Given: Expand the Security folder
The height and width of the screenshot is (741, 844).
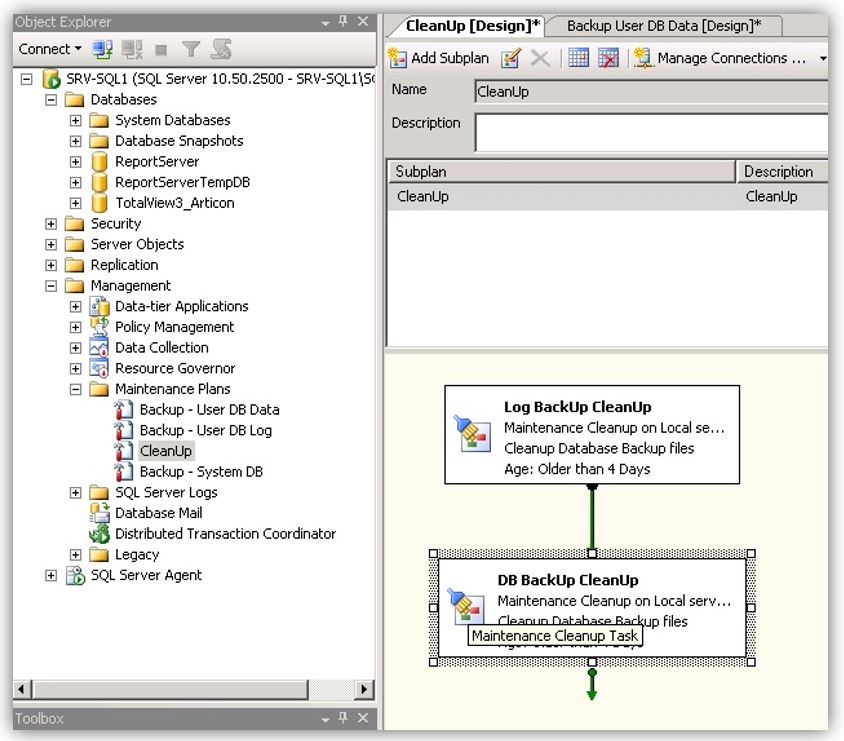Looking at the screenshot, I should click(x=51, y=223).
